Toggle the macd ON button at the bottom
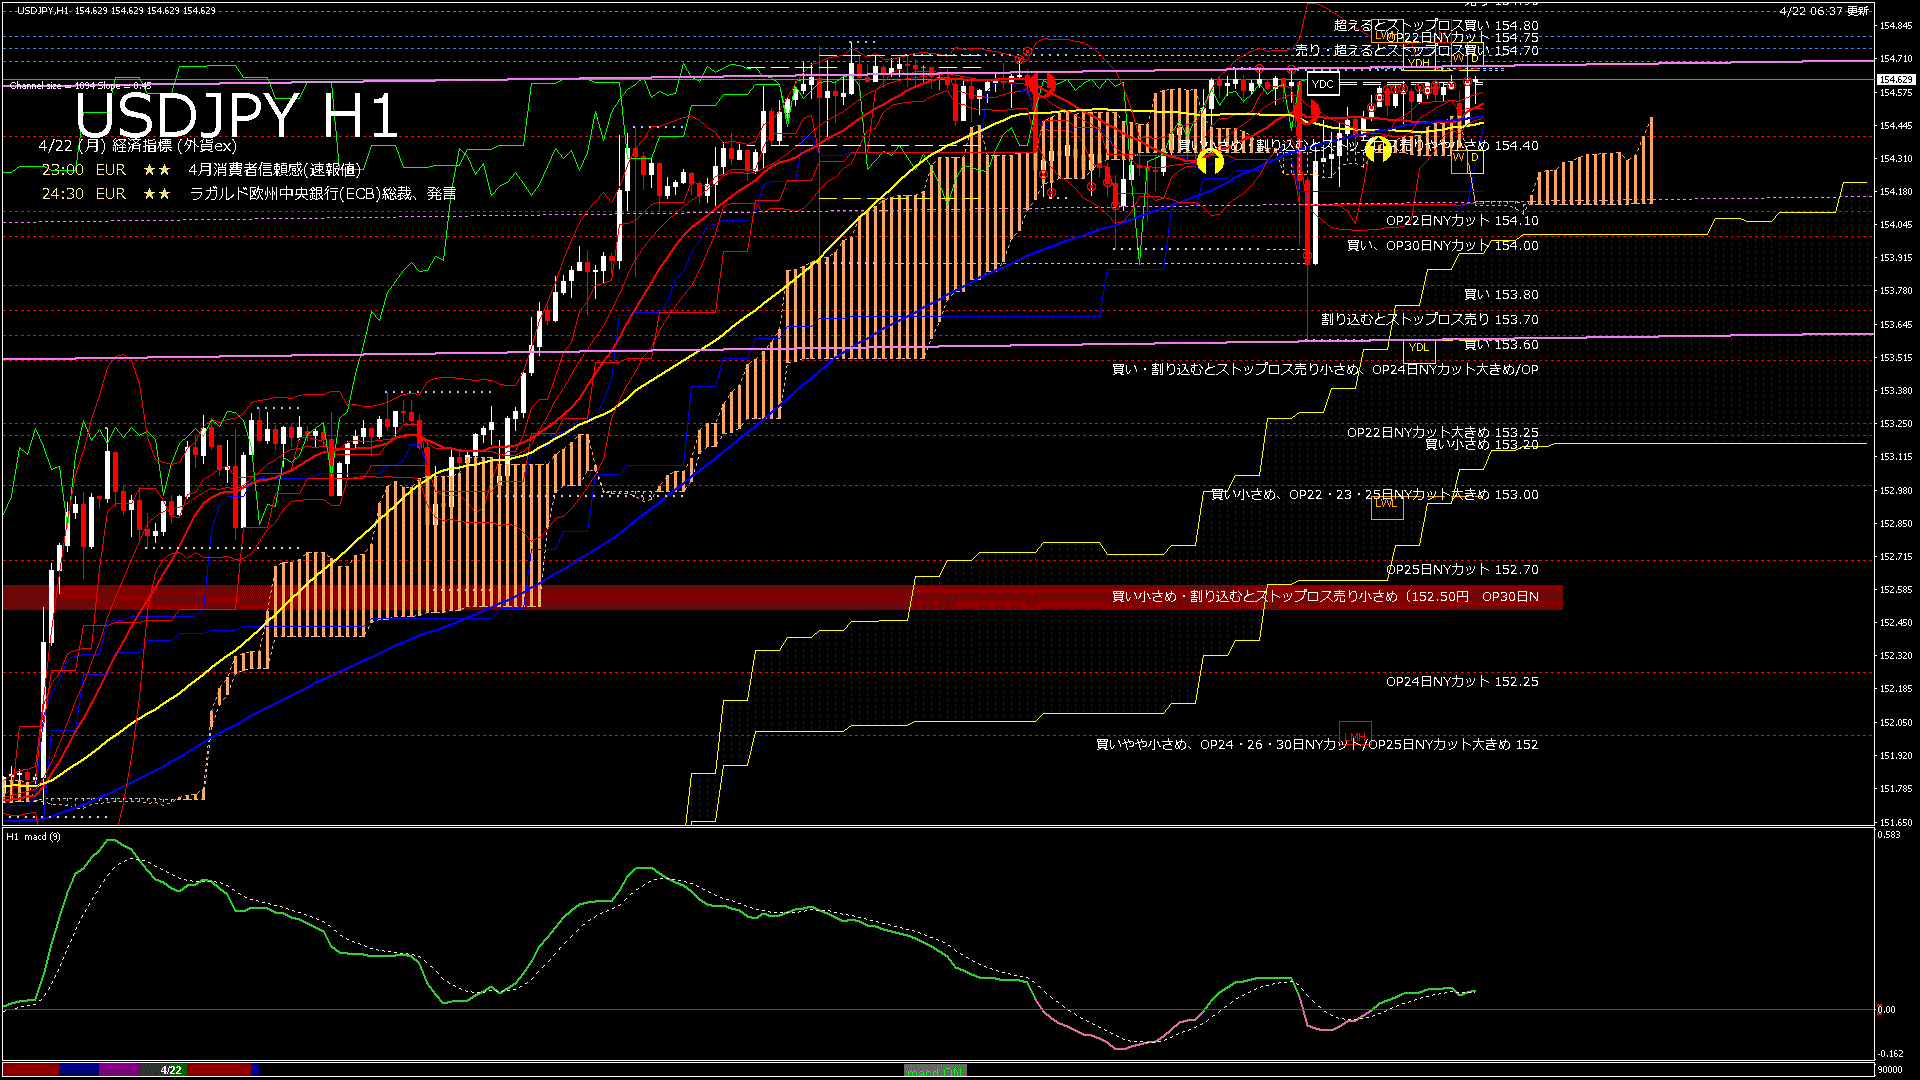 pos(935,1070)
